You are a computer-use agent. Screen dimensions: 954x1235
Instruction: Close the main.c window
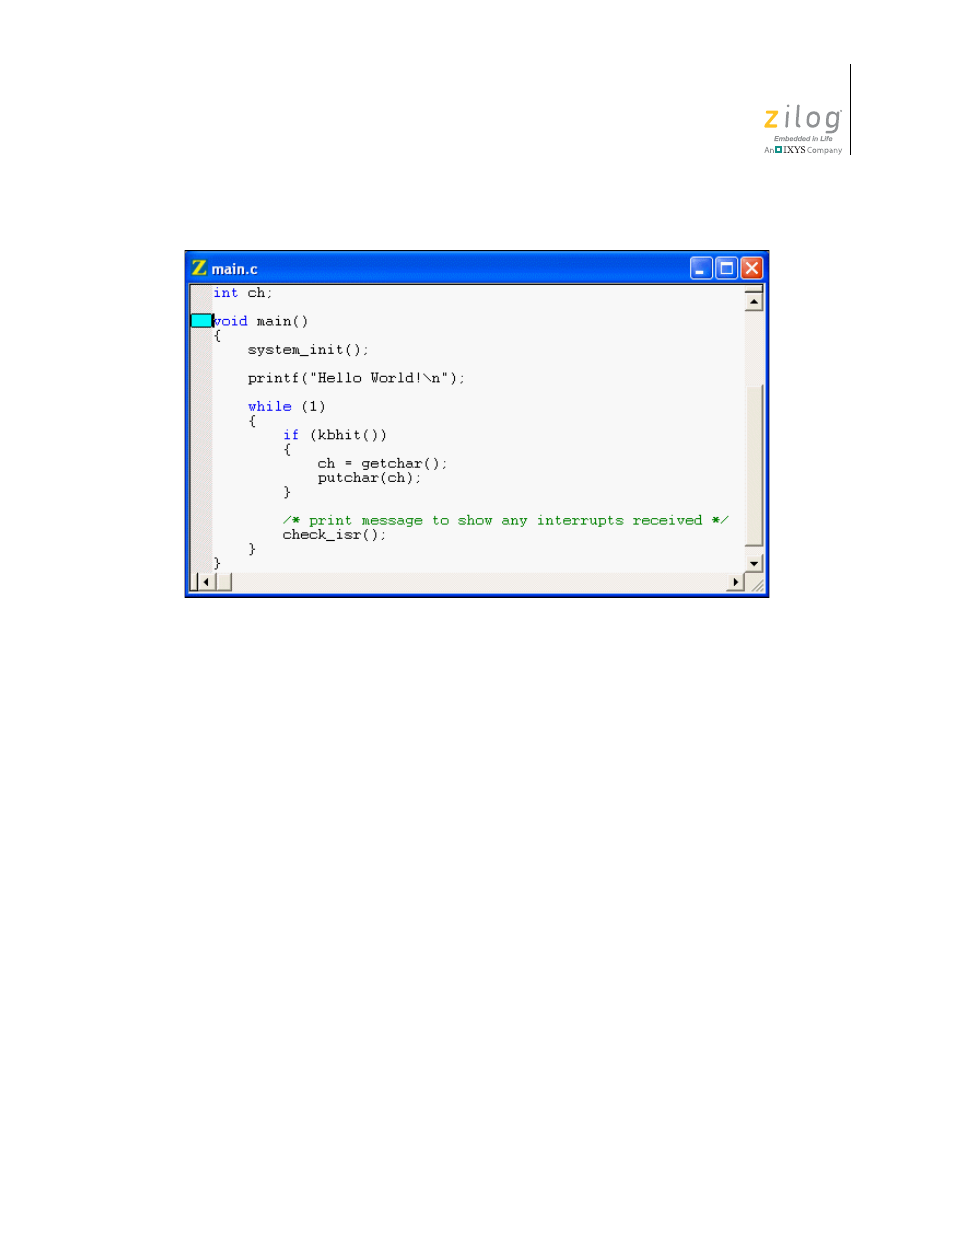[x=752, y=268]
